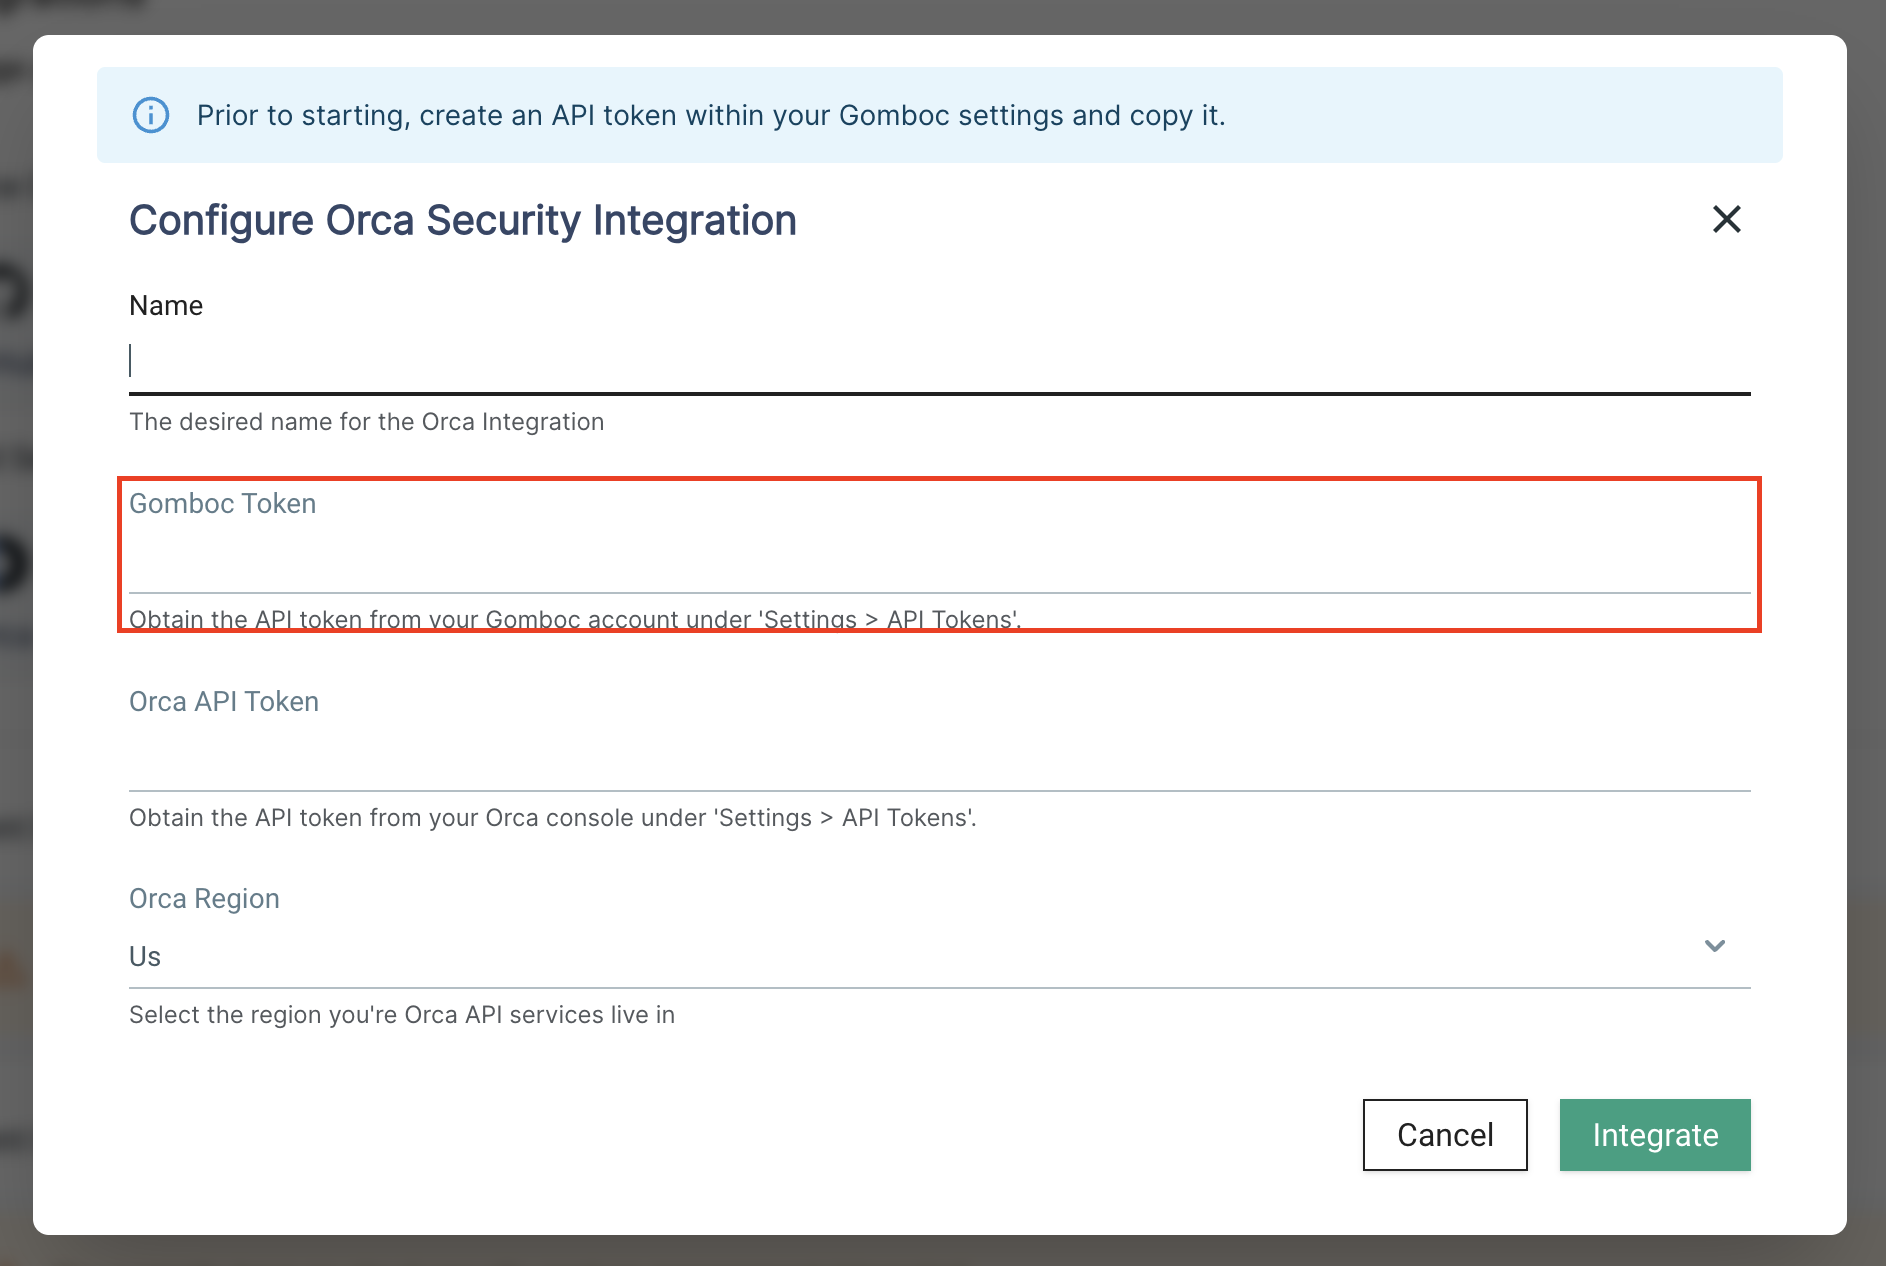
Task: Click the Orca console API token help text
Action: (x=553, y=818)
